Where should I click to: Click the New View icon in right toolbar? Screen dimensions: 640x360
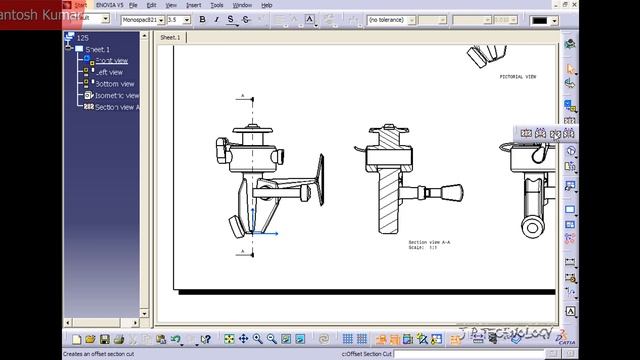tap(570, 224)
